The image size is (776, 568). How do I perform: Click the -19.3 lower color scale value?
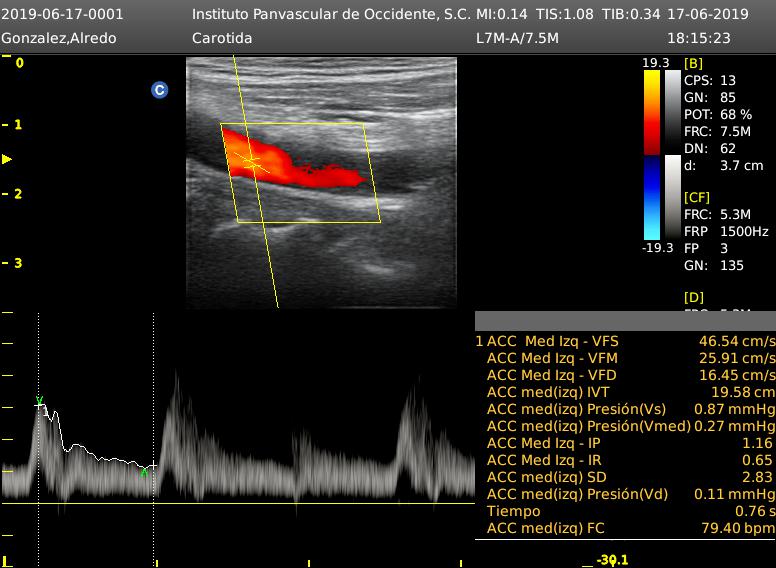point(657,247)
